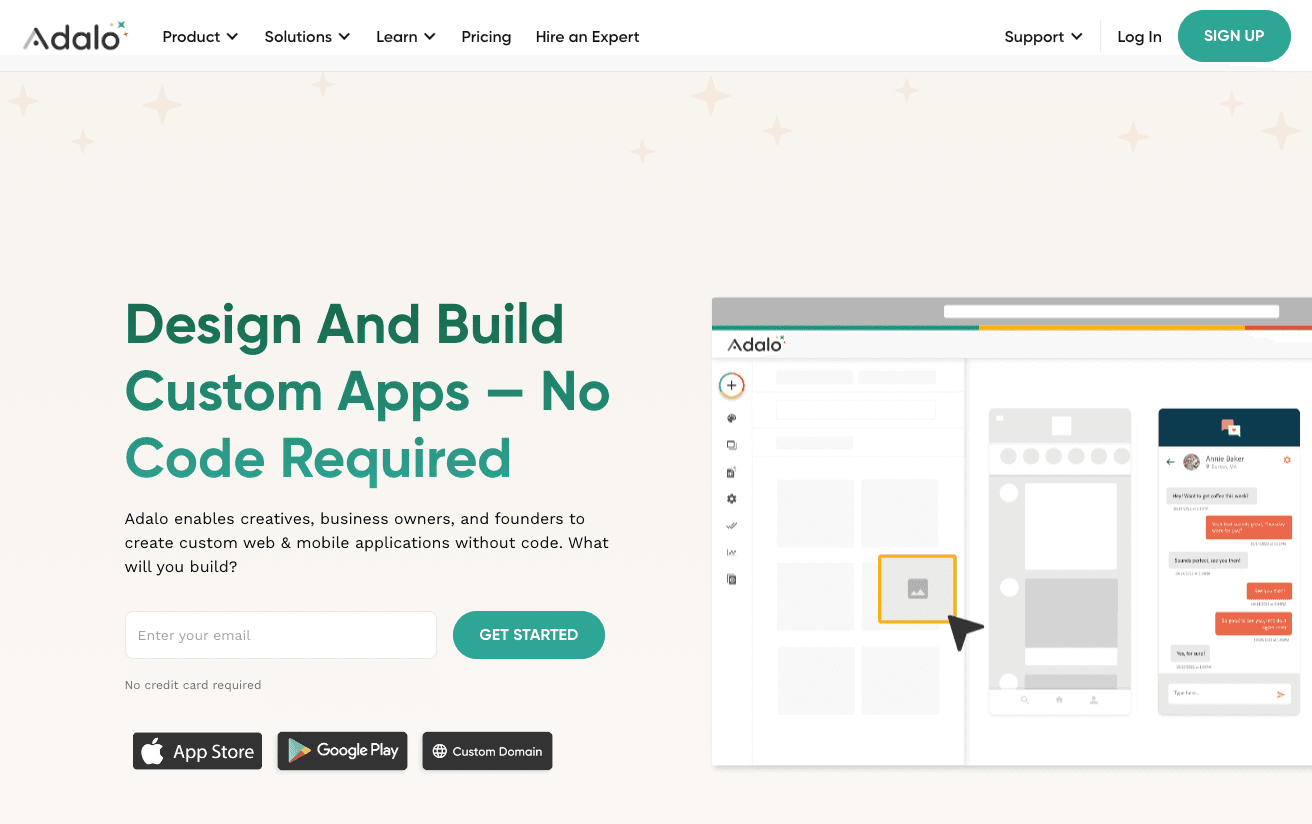Expand the Support dropdown

1043,37
